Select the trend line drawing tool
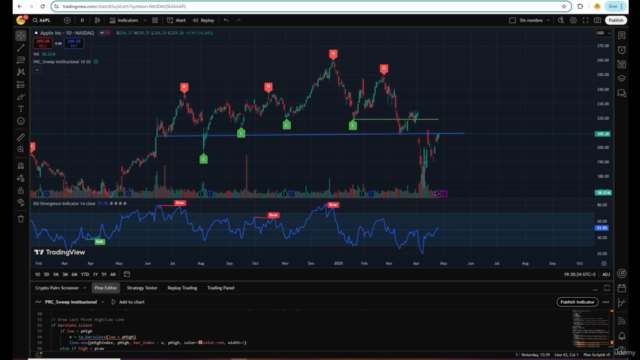This screenshot has width=640, height=360. (21, 48)
